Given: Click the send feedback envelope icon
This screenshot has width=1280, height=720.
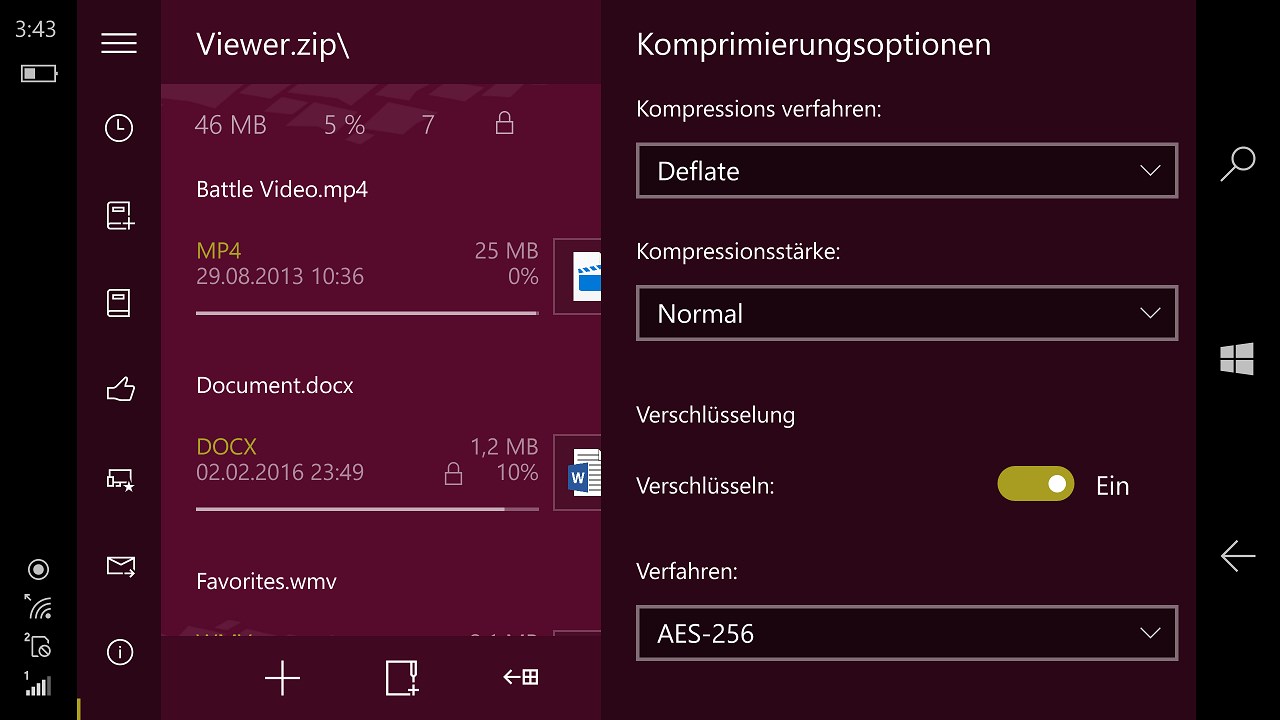Looking at the screenshot, I should click(119, 566).
